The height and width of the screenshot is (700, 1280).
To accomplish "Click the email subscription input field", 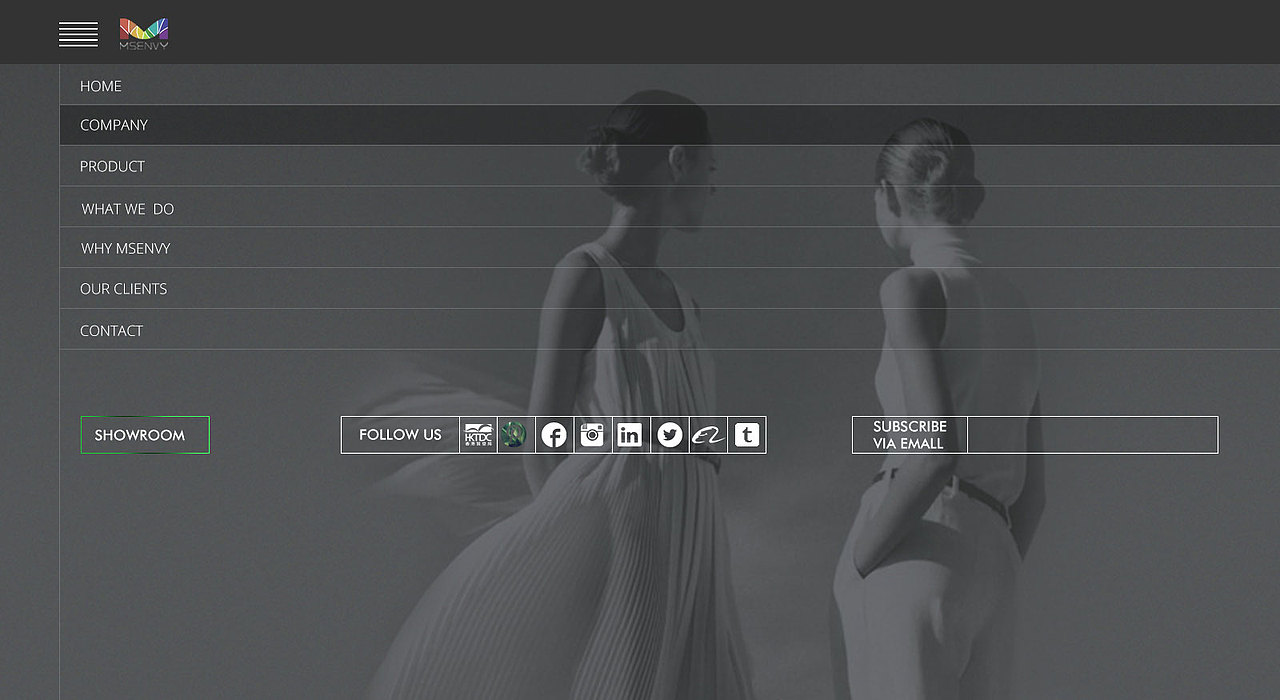I will (x=1093, y=435).
